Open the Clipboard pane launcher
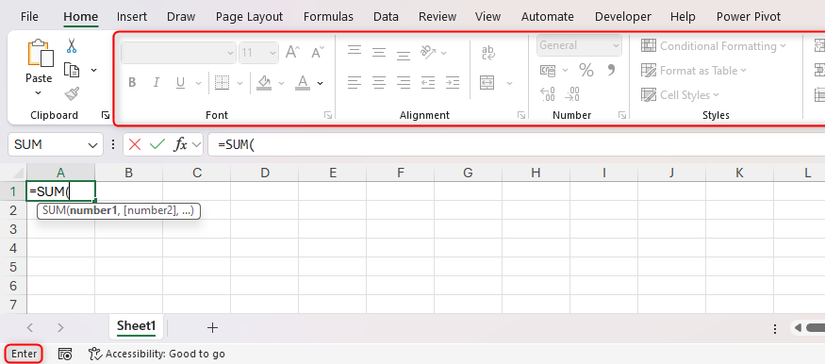 105,115
